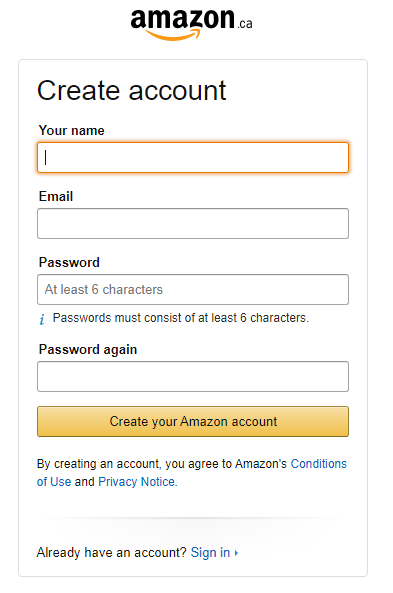
Task: Click into the Email text box
Action: pyautogui.click(x=193, y=224)
